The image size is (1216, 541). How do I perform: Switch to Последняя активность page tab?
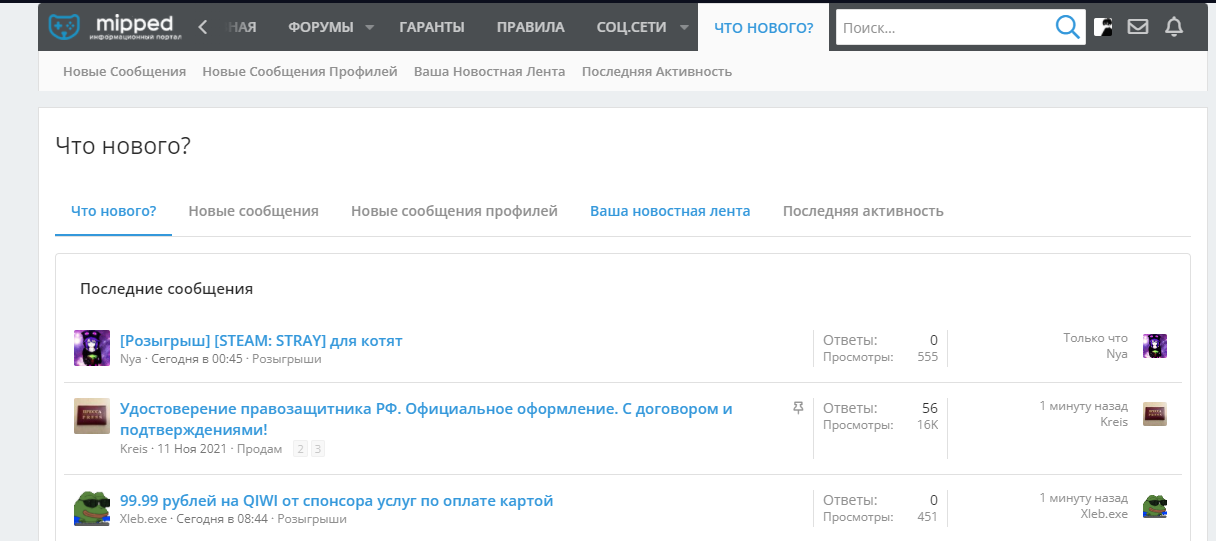(x=863, y=211)
